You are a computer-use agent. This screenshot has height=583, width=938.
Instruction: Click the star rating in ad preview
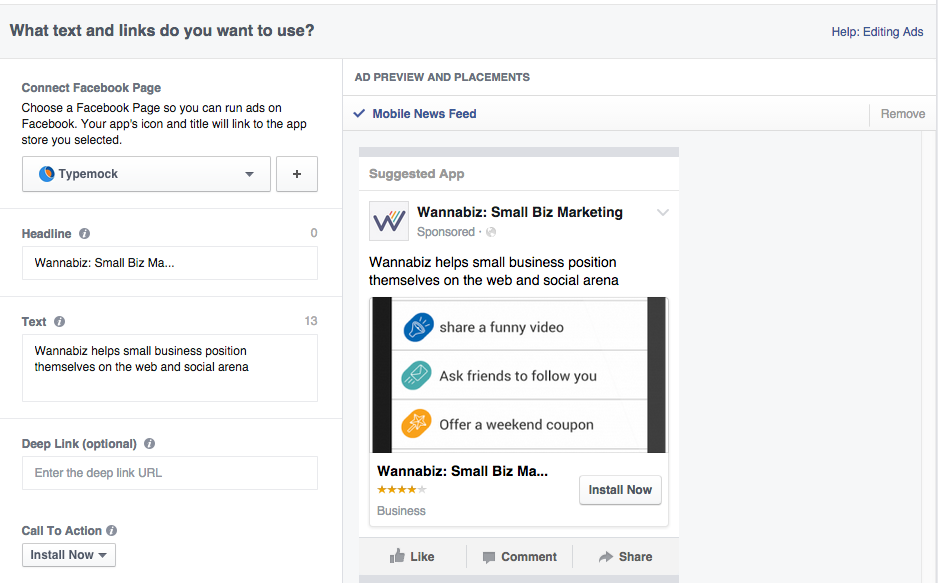[x=401, y=490]
